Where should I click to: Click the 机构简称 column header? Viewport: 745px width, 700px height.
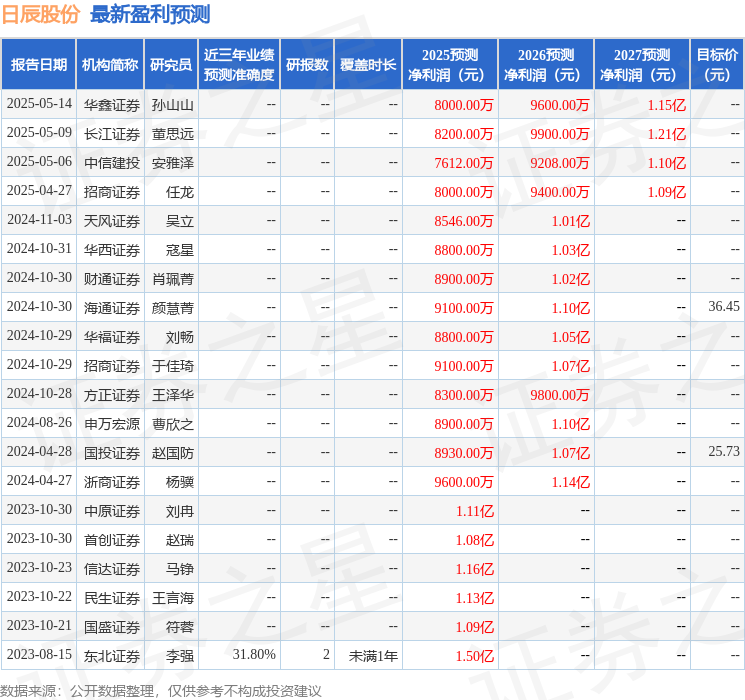111,65
